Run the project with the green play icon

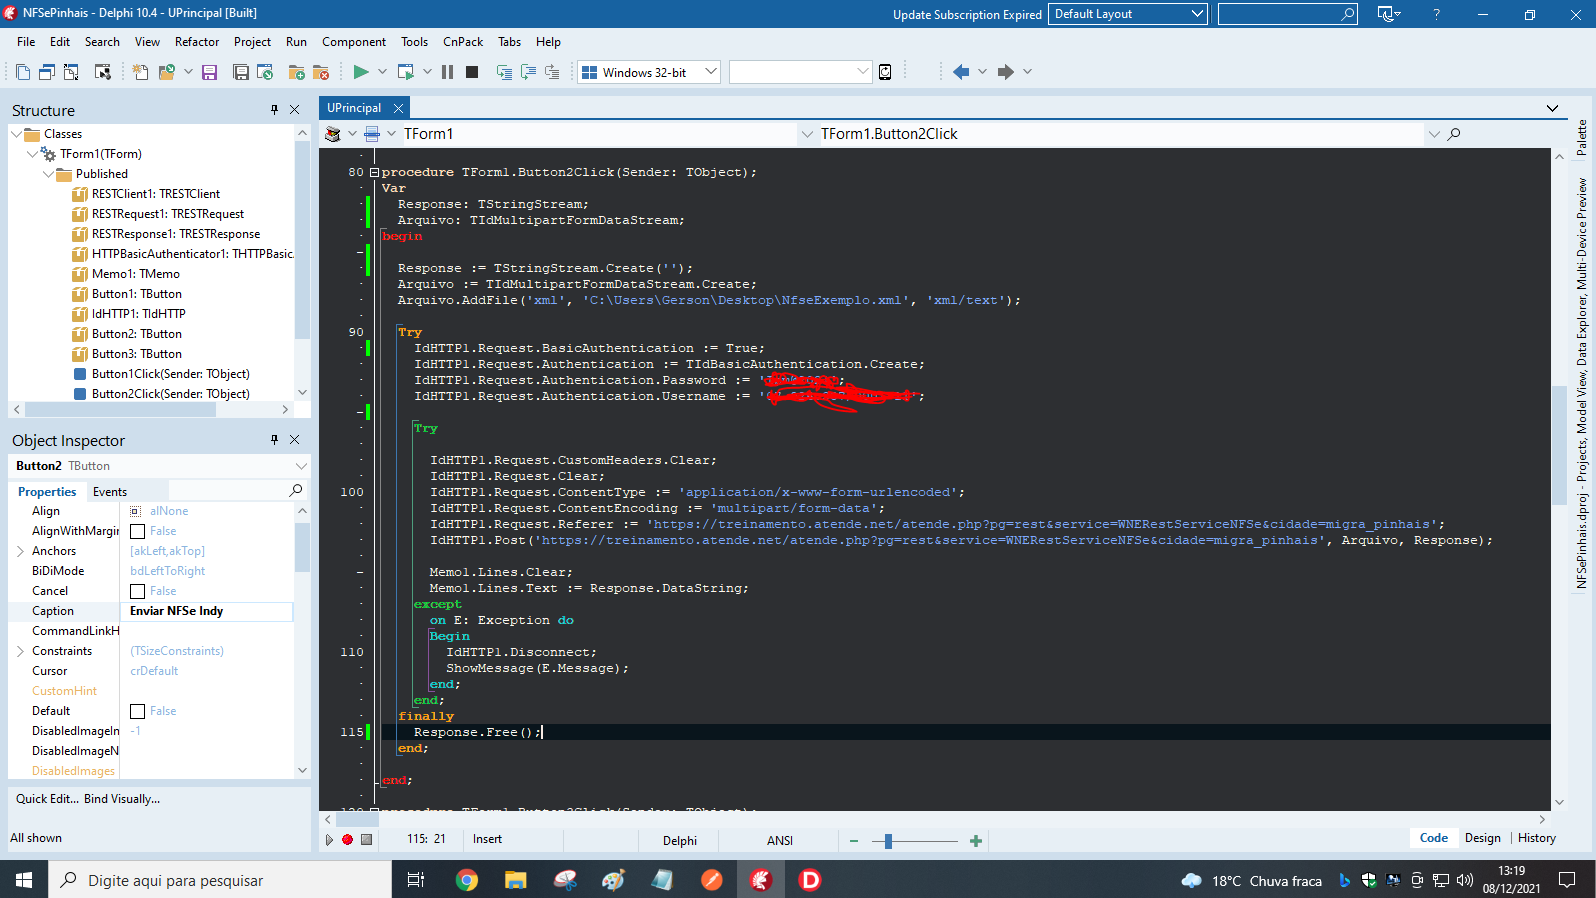tap(361, 72)
